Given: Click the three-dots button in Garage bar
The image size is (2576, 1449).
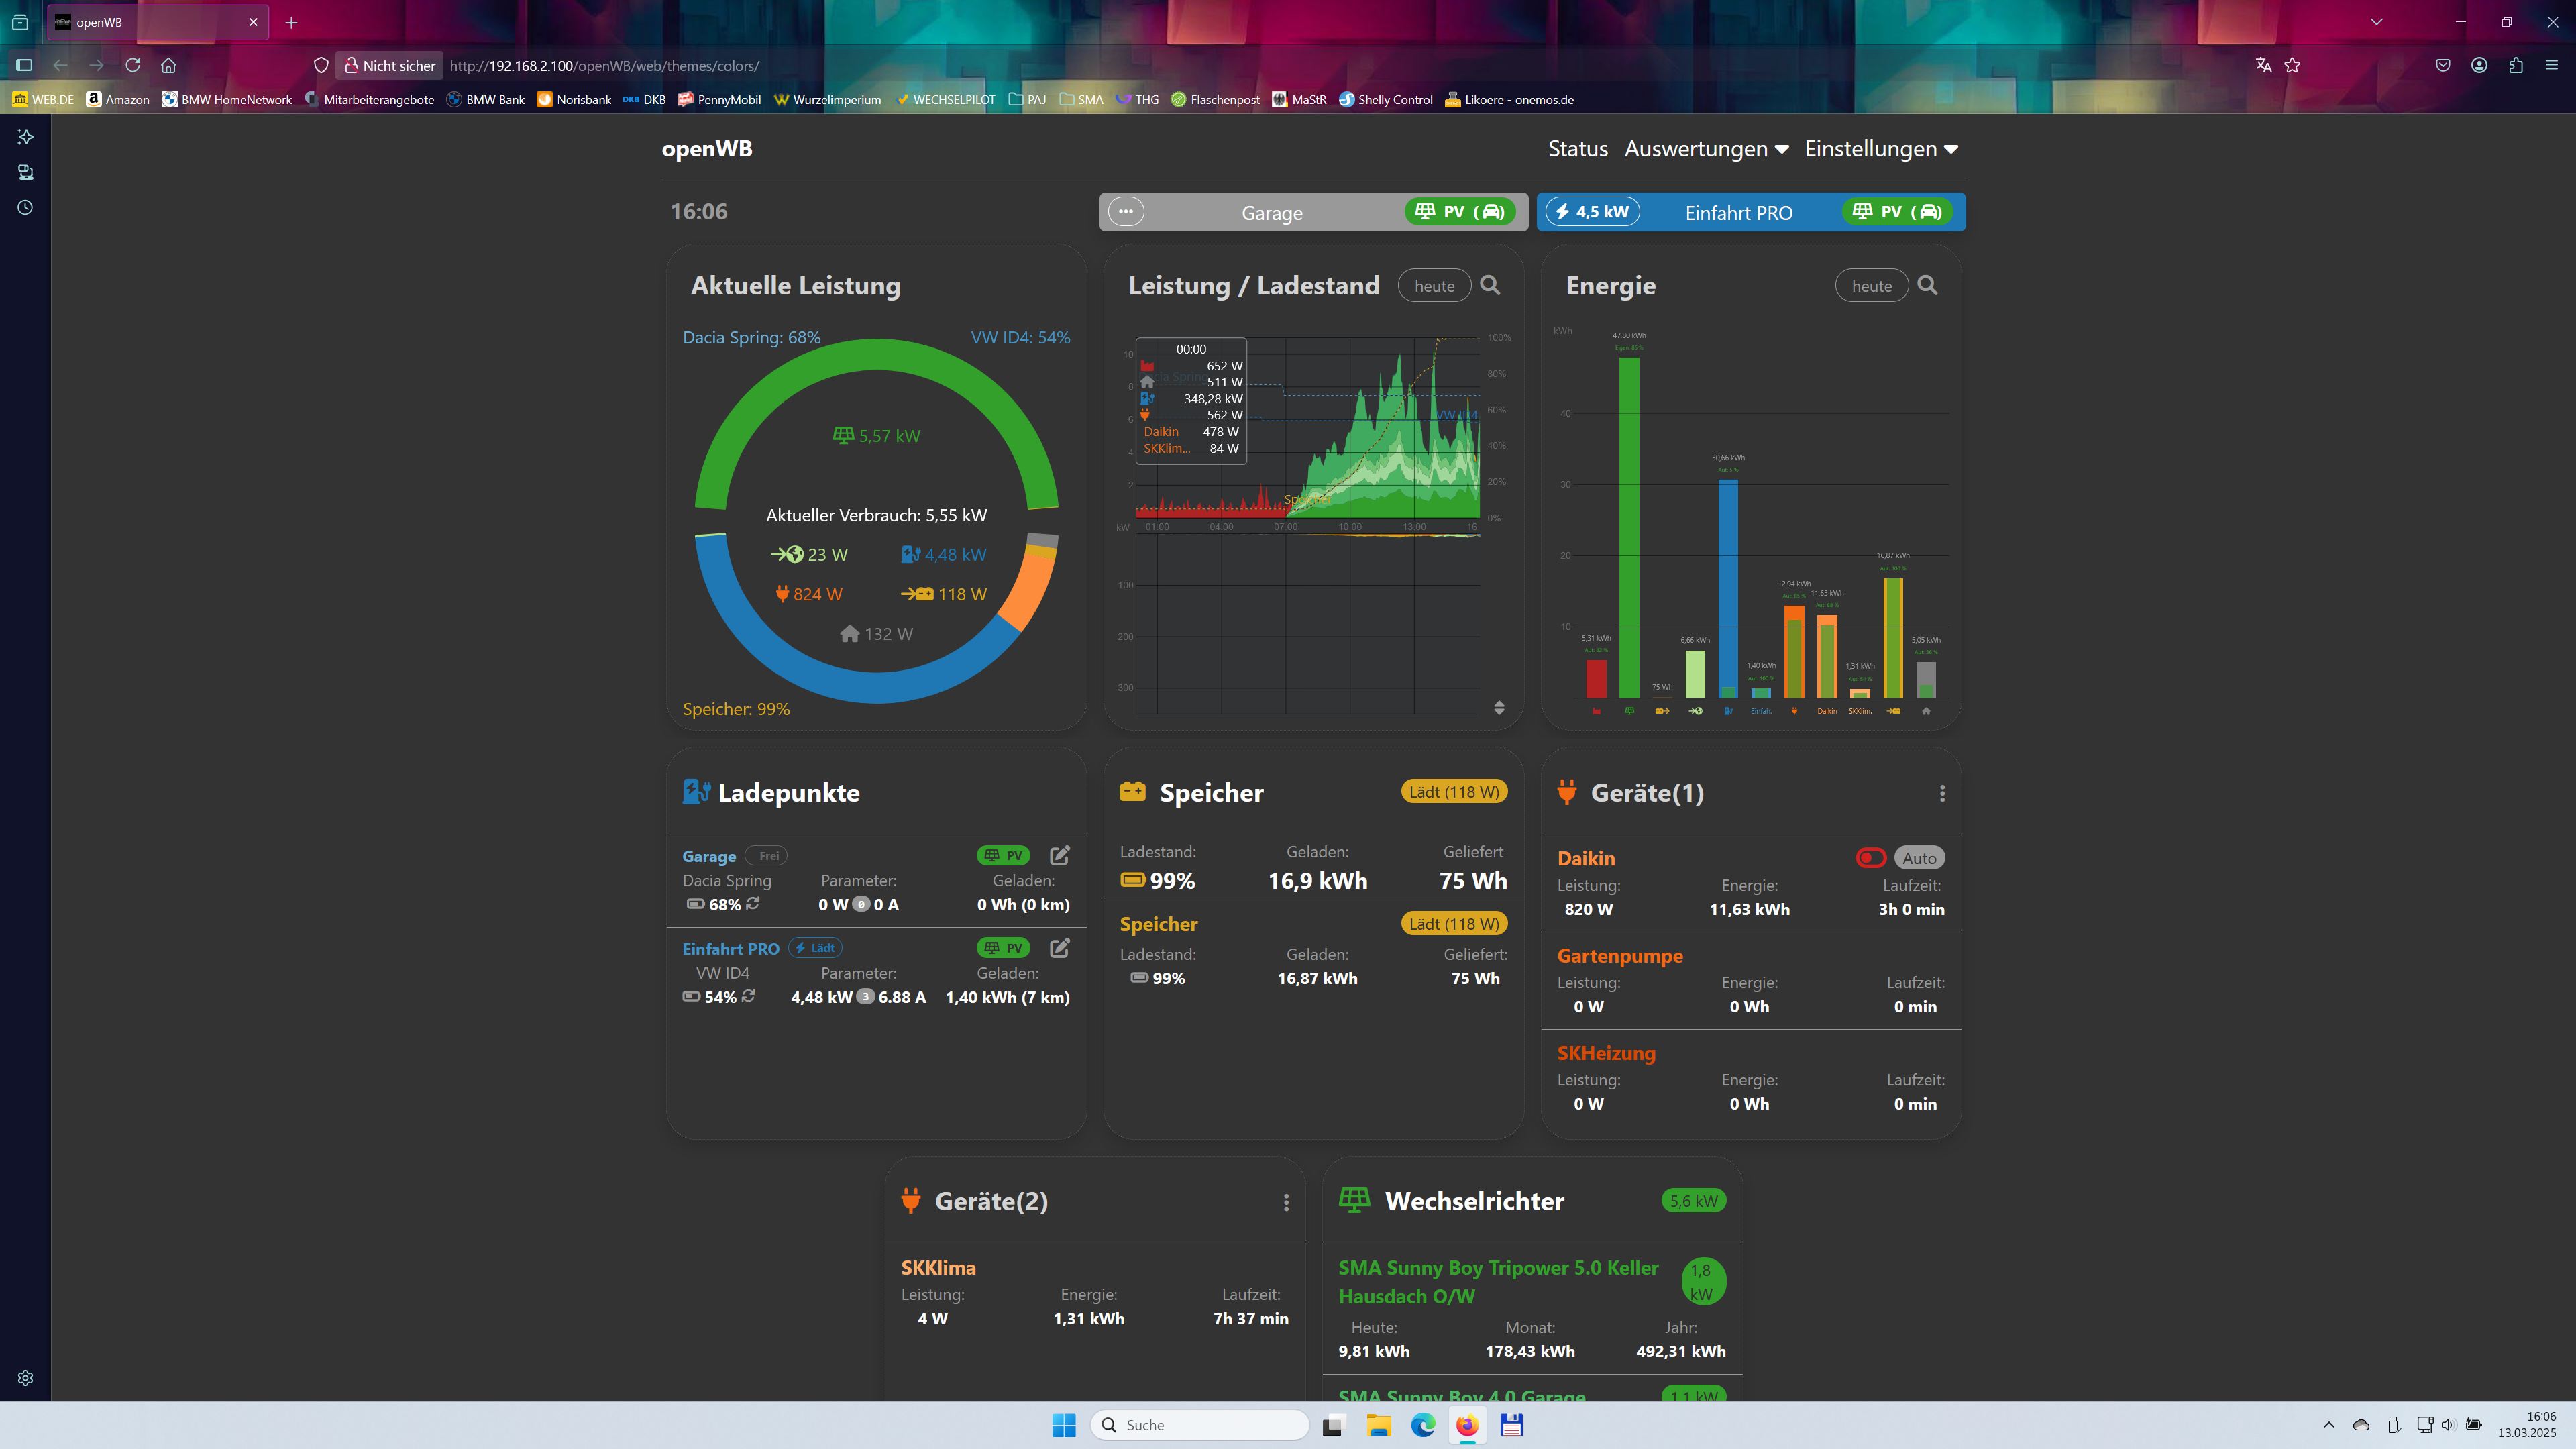Looking at the screenshot, I should (1126, 212).
